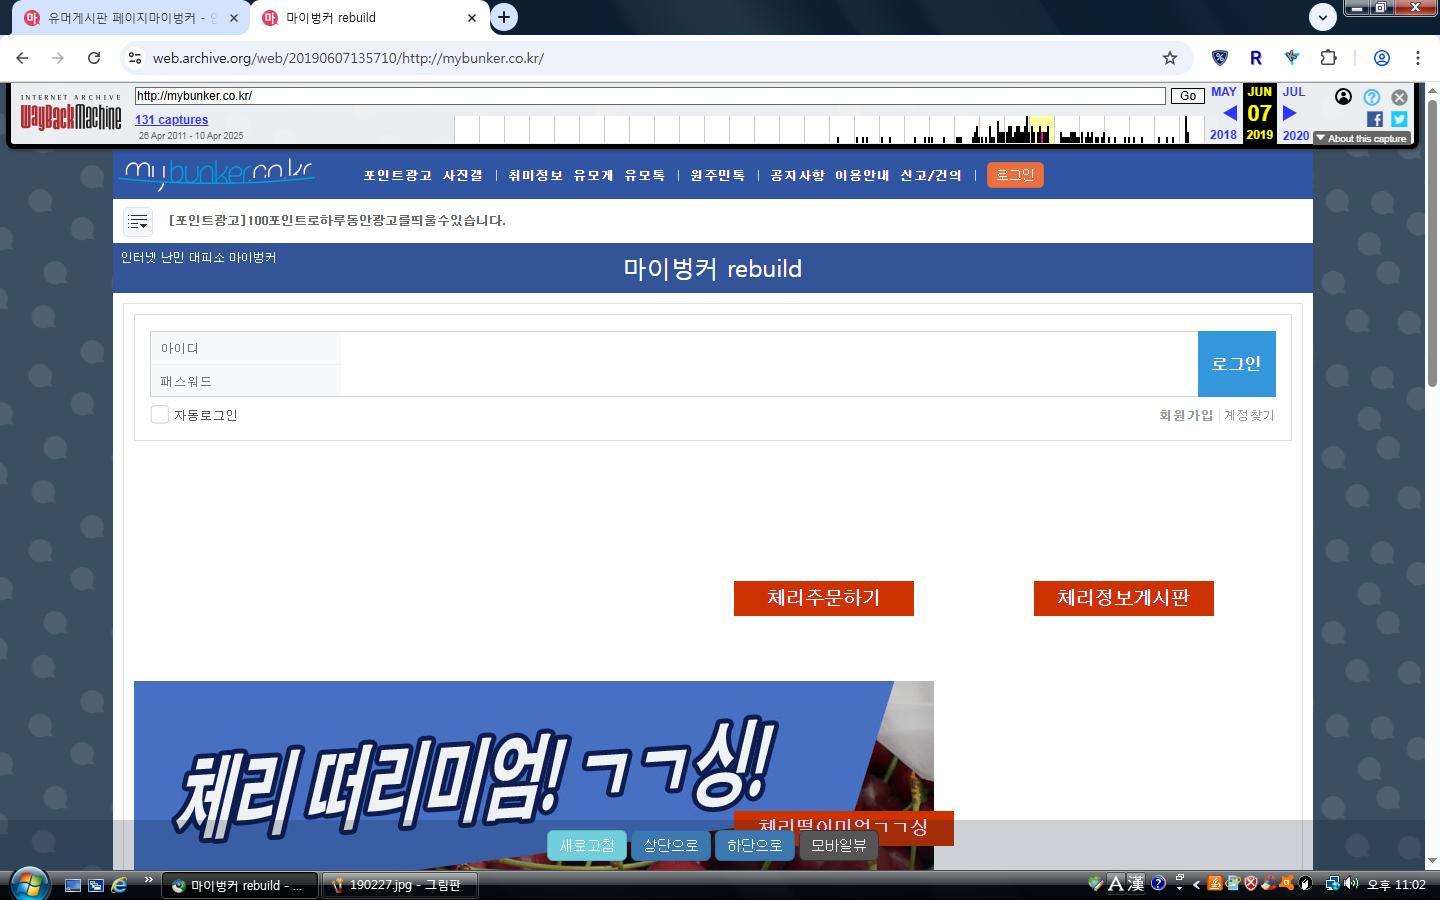Image resolution: width=1440 pixels, height=900 pixels.
Task: Focus the 아이디 input field
Action: point(768,348)
